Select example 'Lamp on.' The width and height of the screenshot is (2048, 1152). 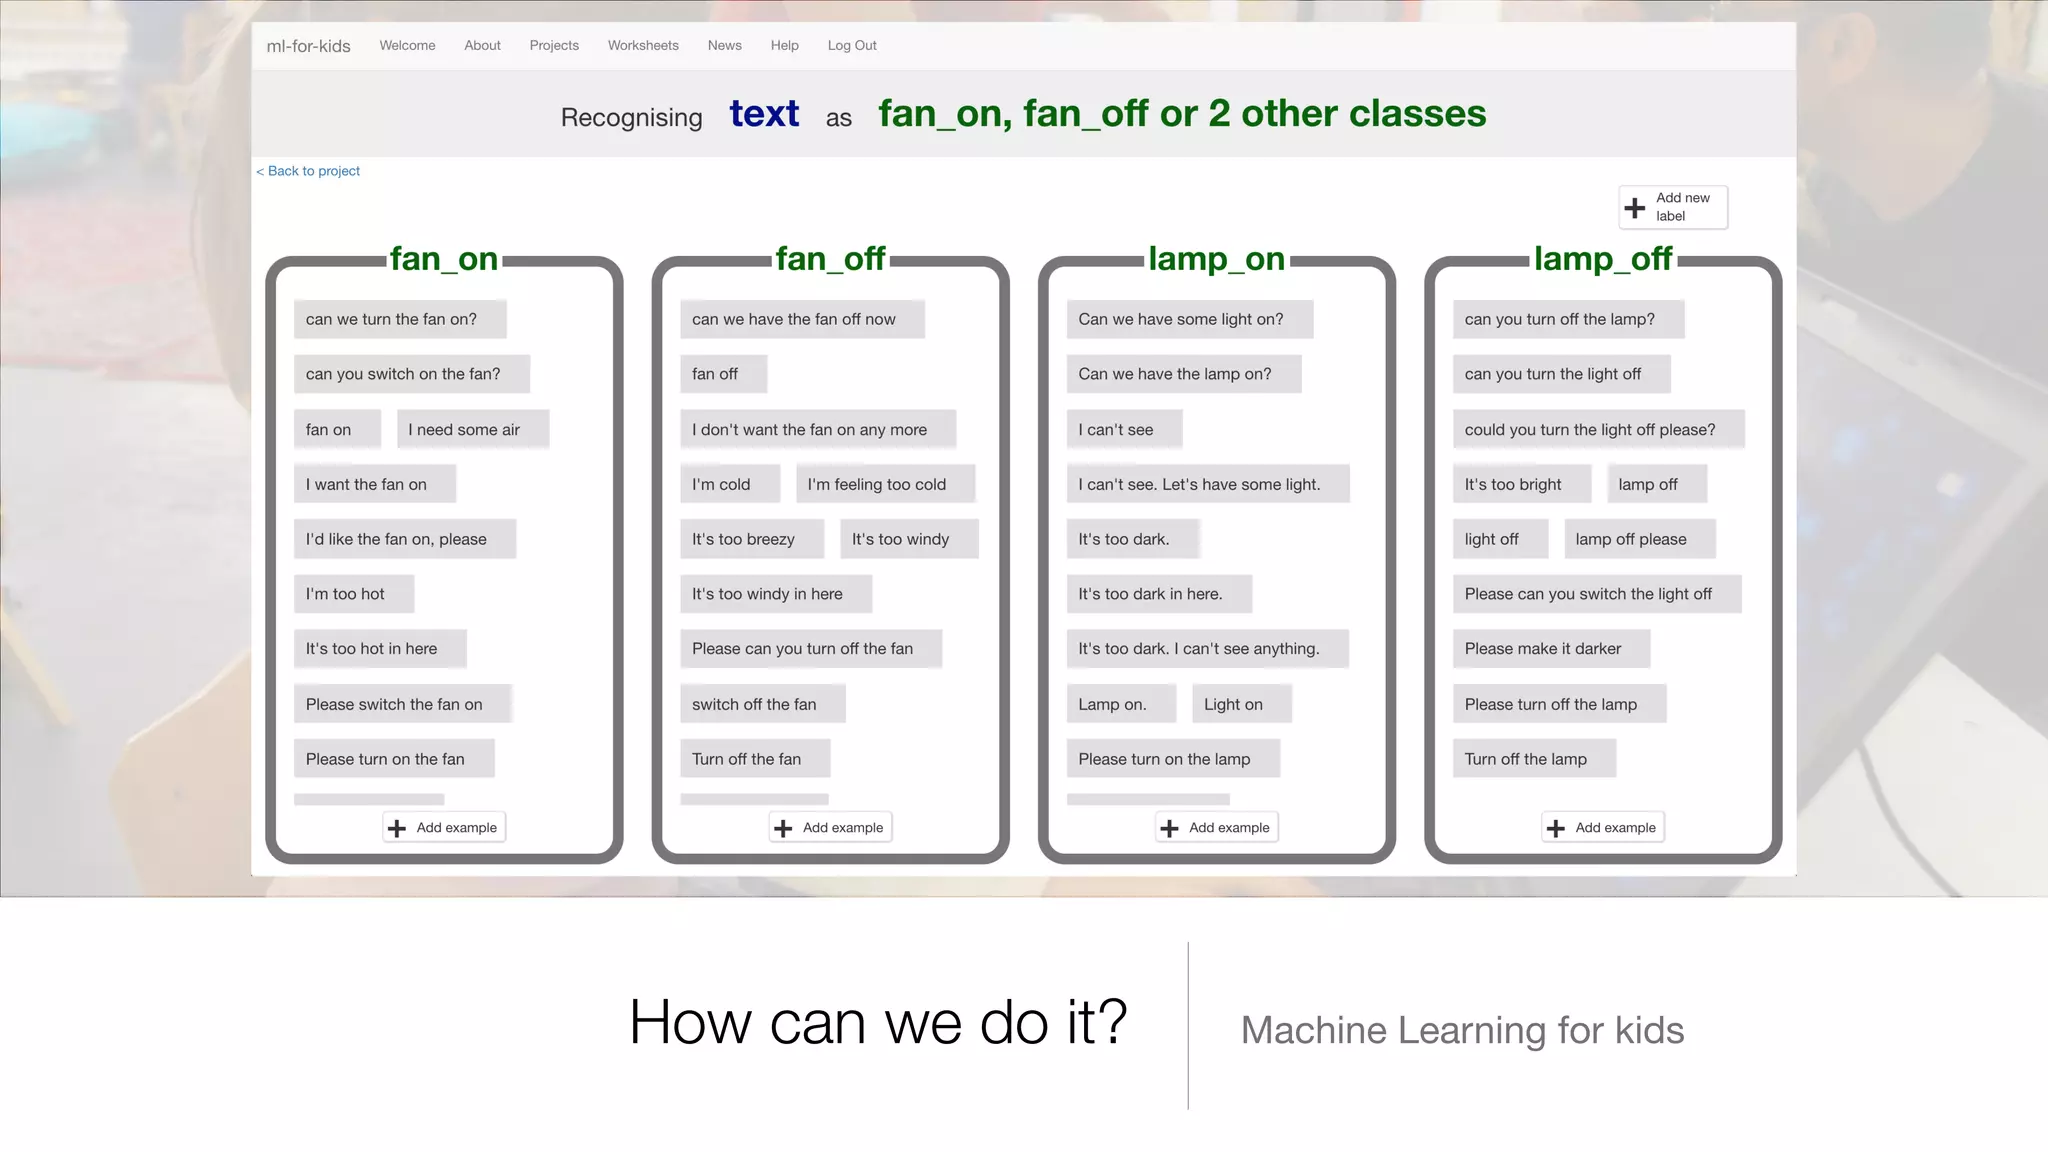1122,704
